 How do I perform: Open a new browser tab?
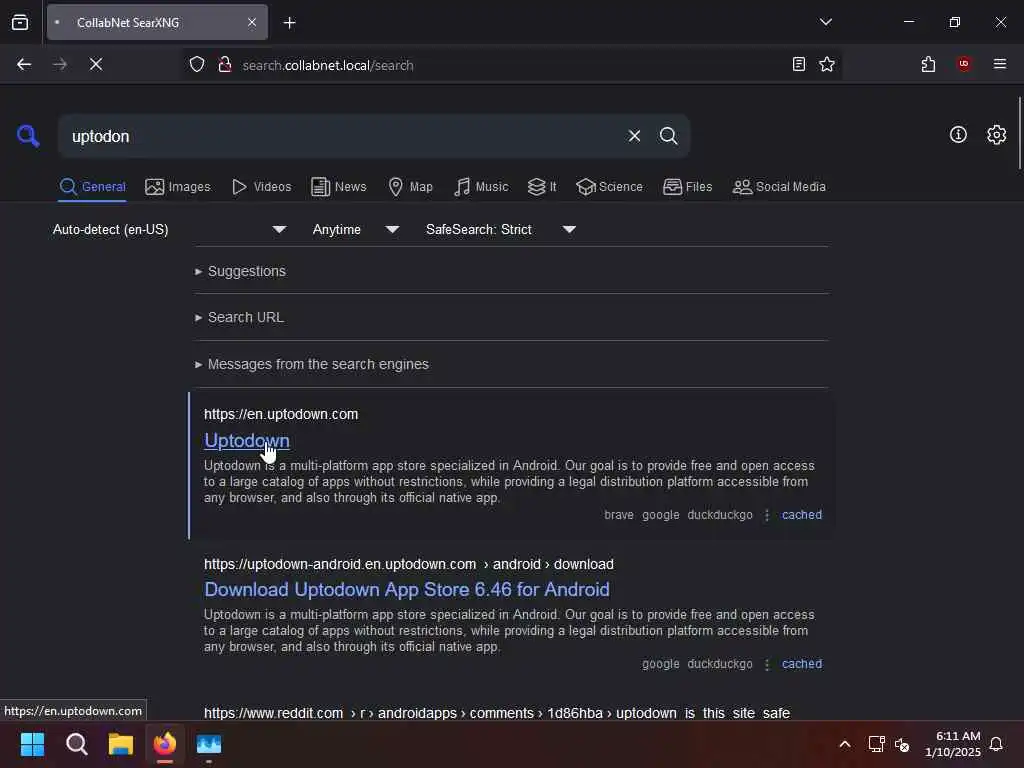pyautogui.click(x=289, y=23)
